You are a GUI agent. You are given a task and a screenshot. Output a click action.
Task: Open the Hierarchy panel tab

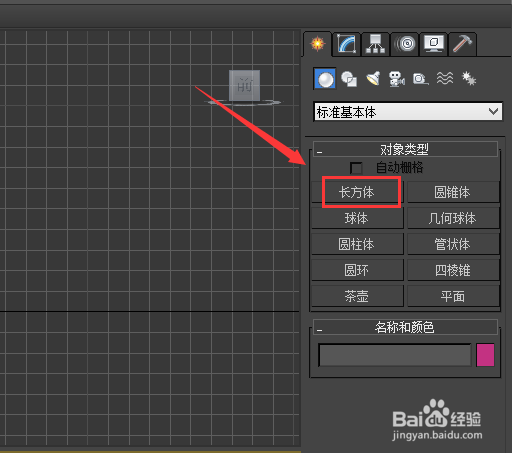(x=375, y=44)
